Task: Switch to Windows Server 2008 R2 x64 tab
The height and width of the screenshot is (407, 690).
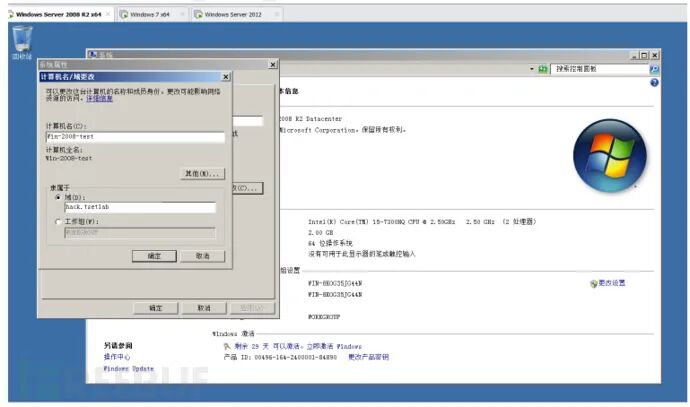Action: [x=58, y=15]
